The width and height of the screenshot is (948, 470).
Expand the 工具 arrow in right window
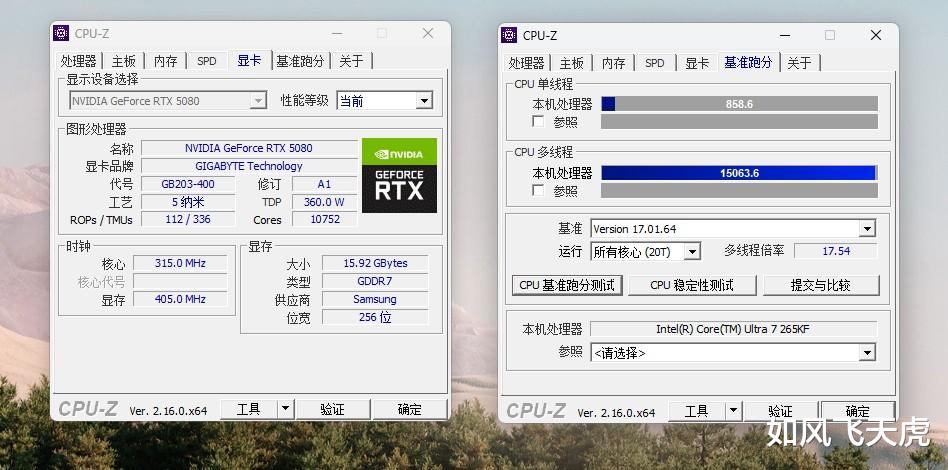coord(733,411)
